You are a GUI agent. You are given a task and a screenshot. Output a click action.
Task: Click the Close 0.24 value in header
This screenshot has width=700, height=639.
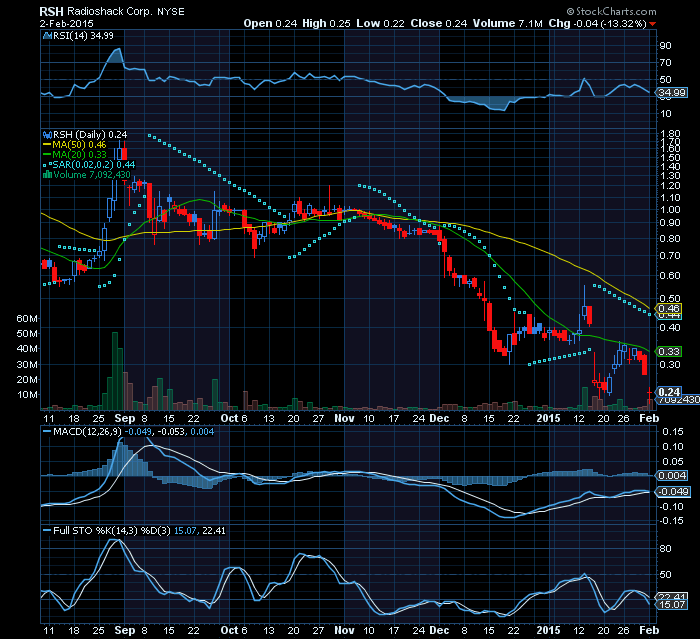click(x=439, y=23)
